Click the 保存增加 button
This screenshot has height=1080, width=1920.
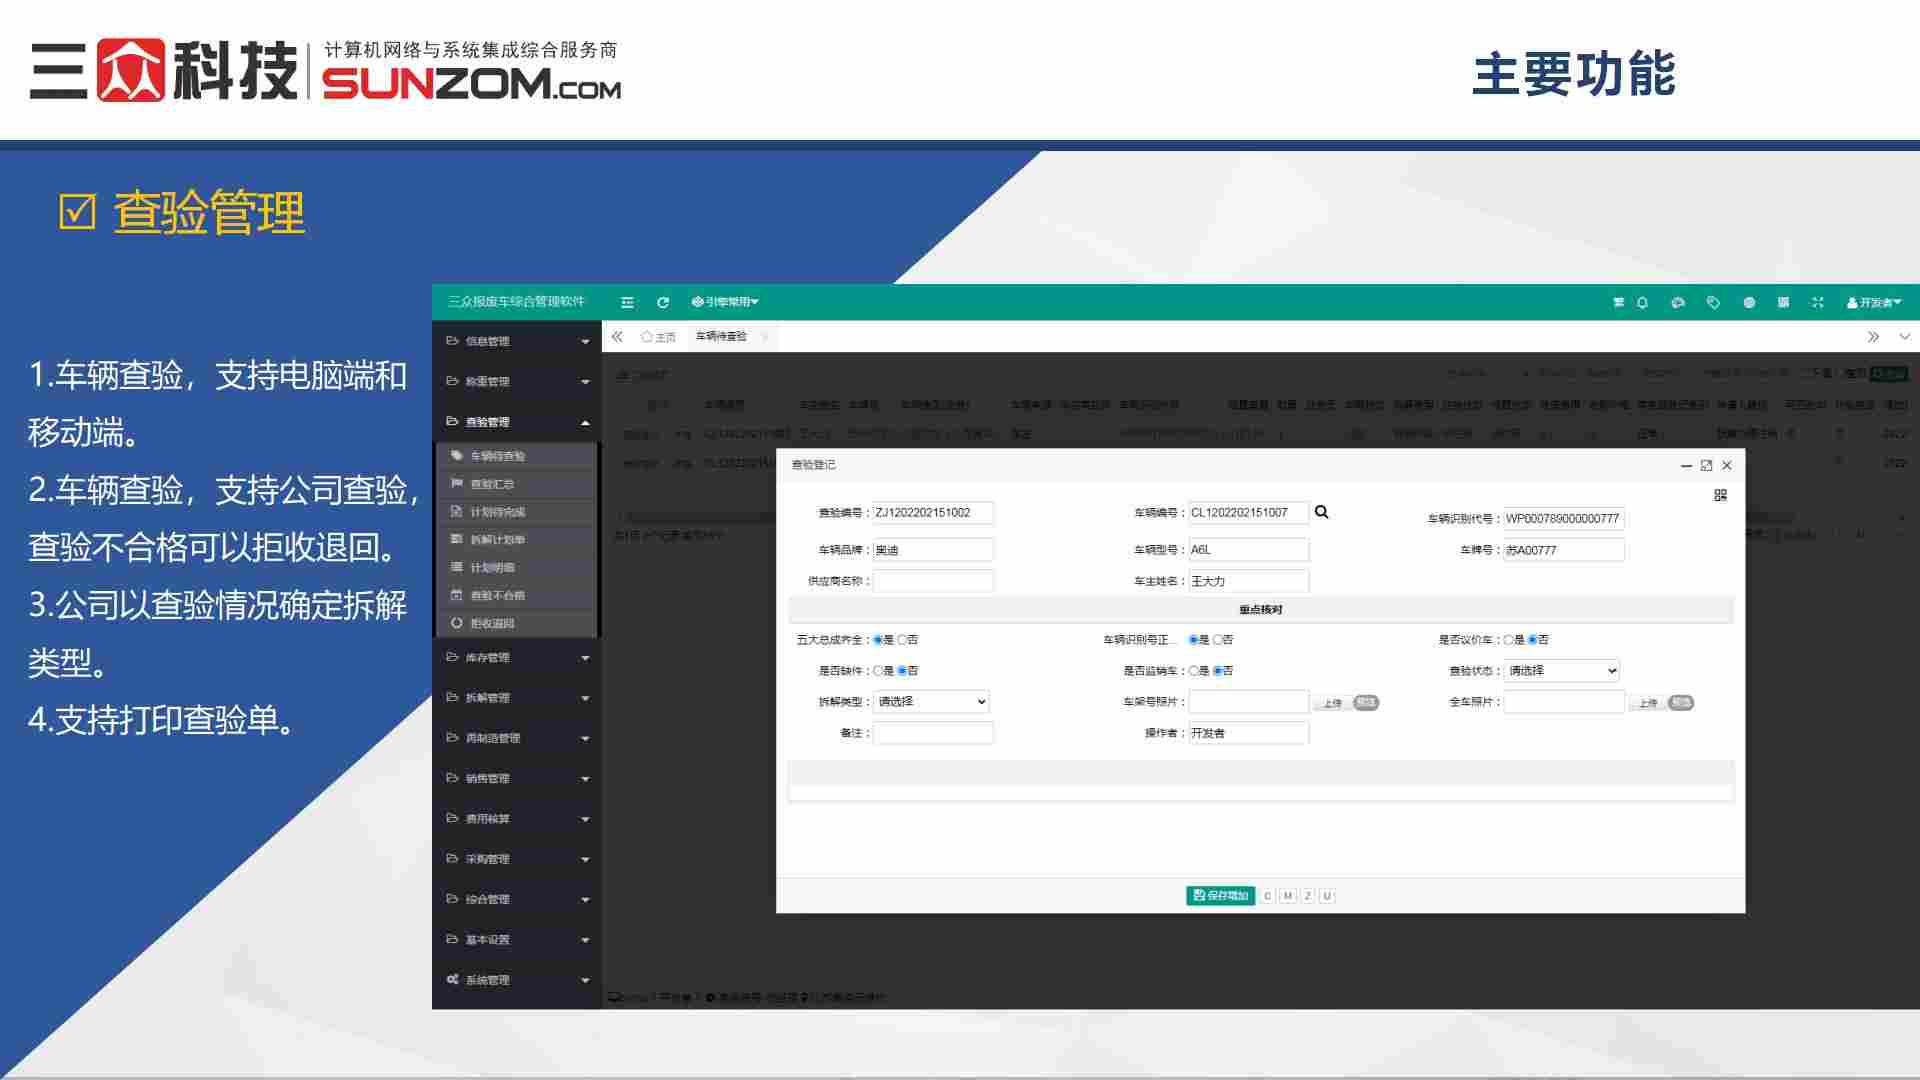1220,896
